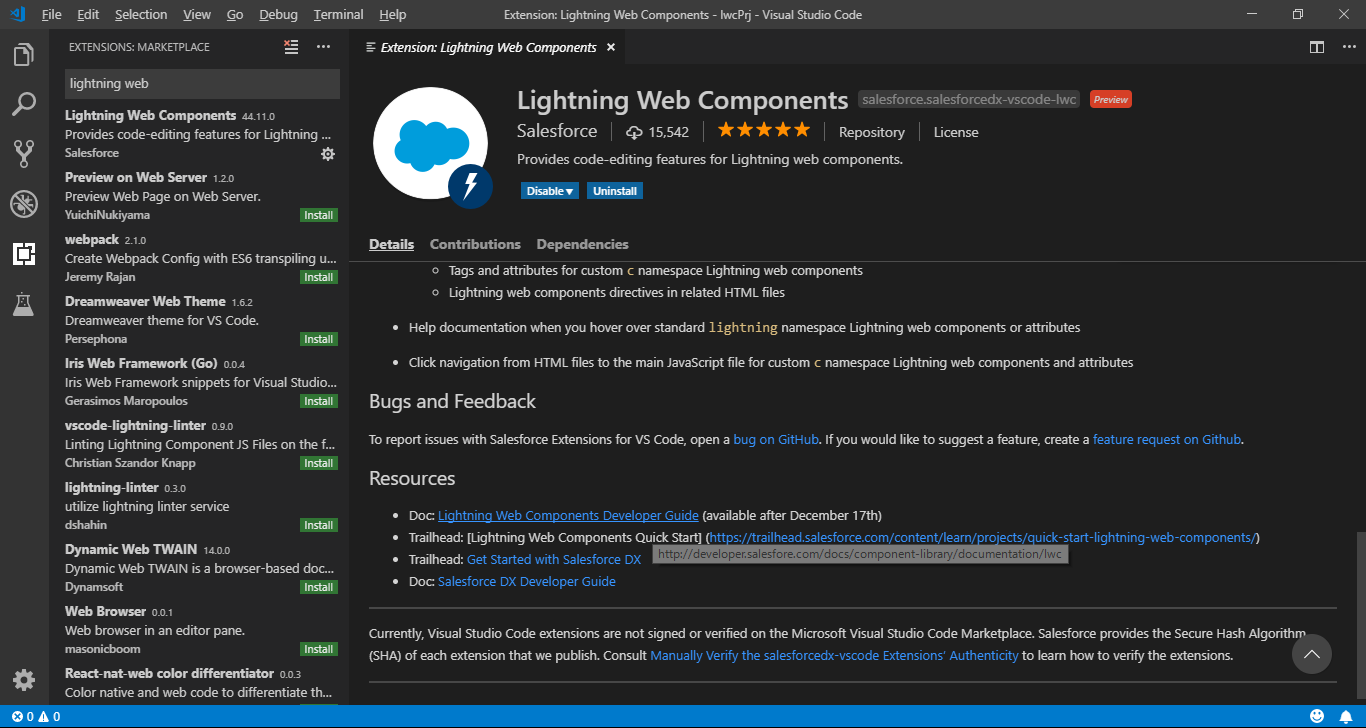
Task: Open the feature request on Github link
Action: [1167, 439]
